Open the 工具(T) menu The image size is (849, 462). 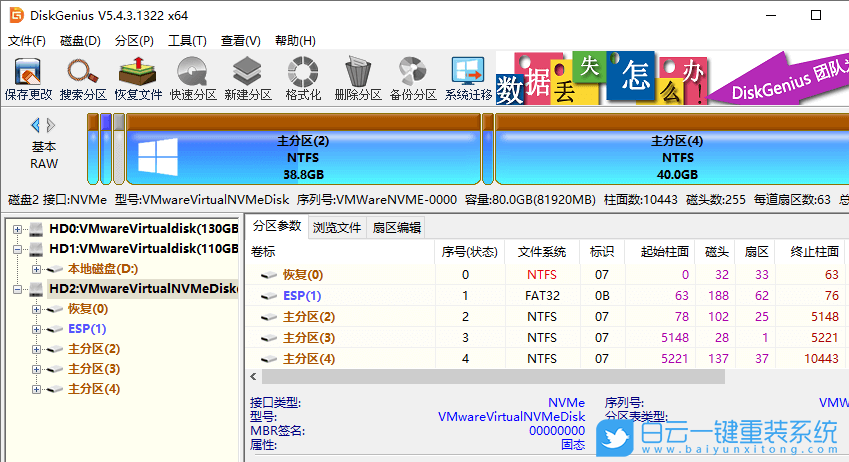(x=187, y=41)
